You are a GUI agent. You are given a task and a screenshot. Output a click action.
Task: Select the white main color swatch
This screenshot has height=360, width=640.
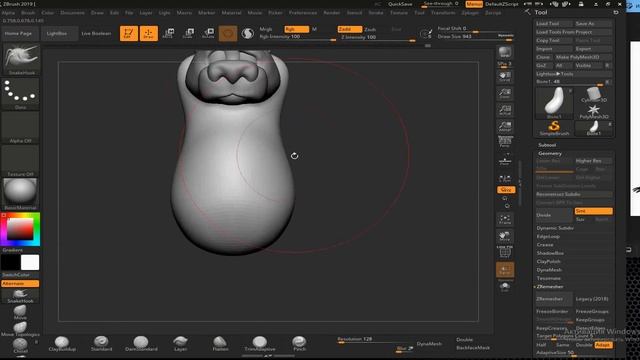click(x=30, y=262)
